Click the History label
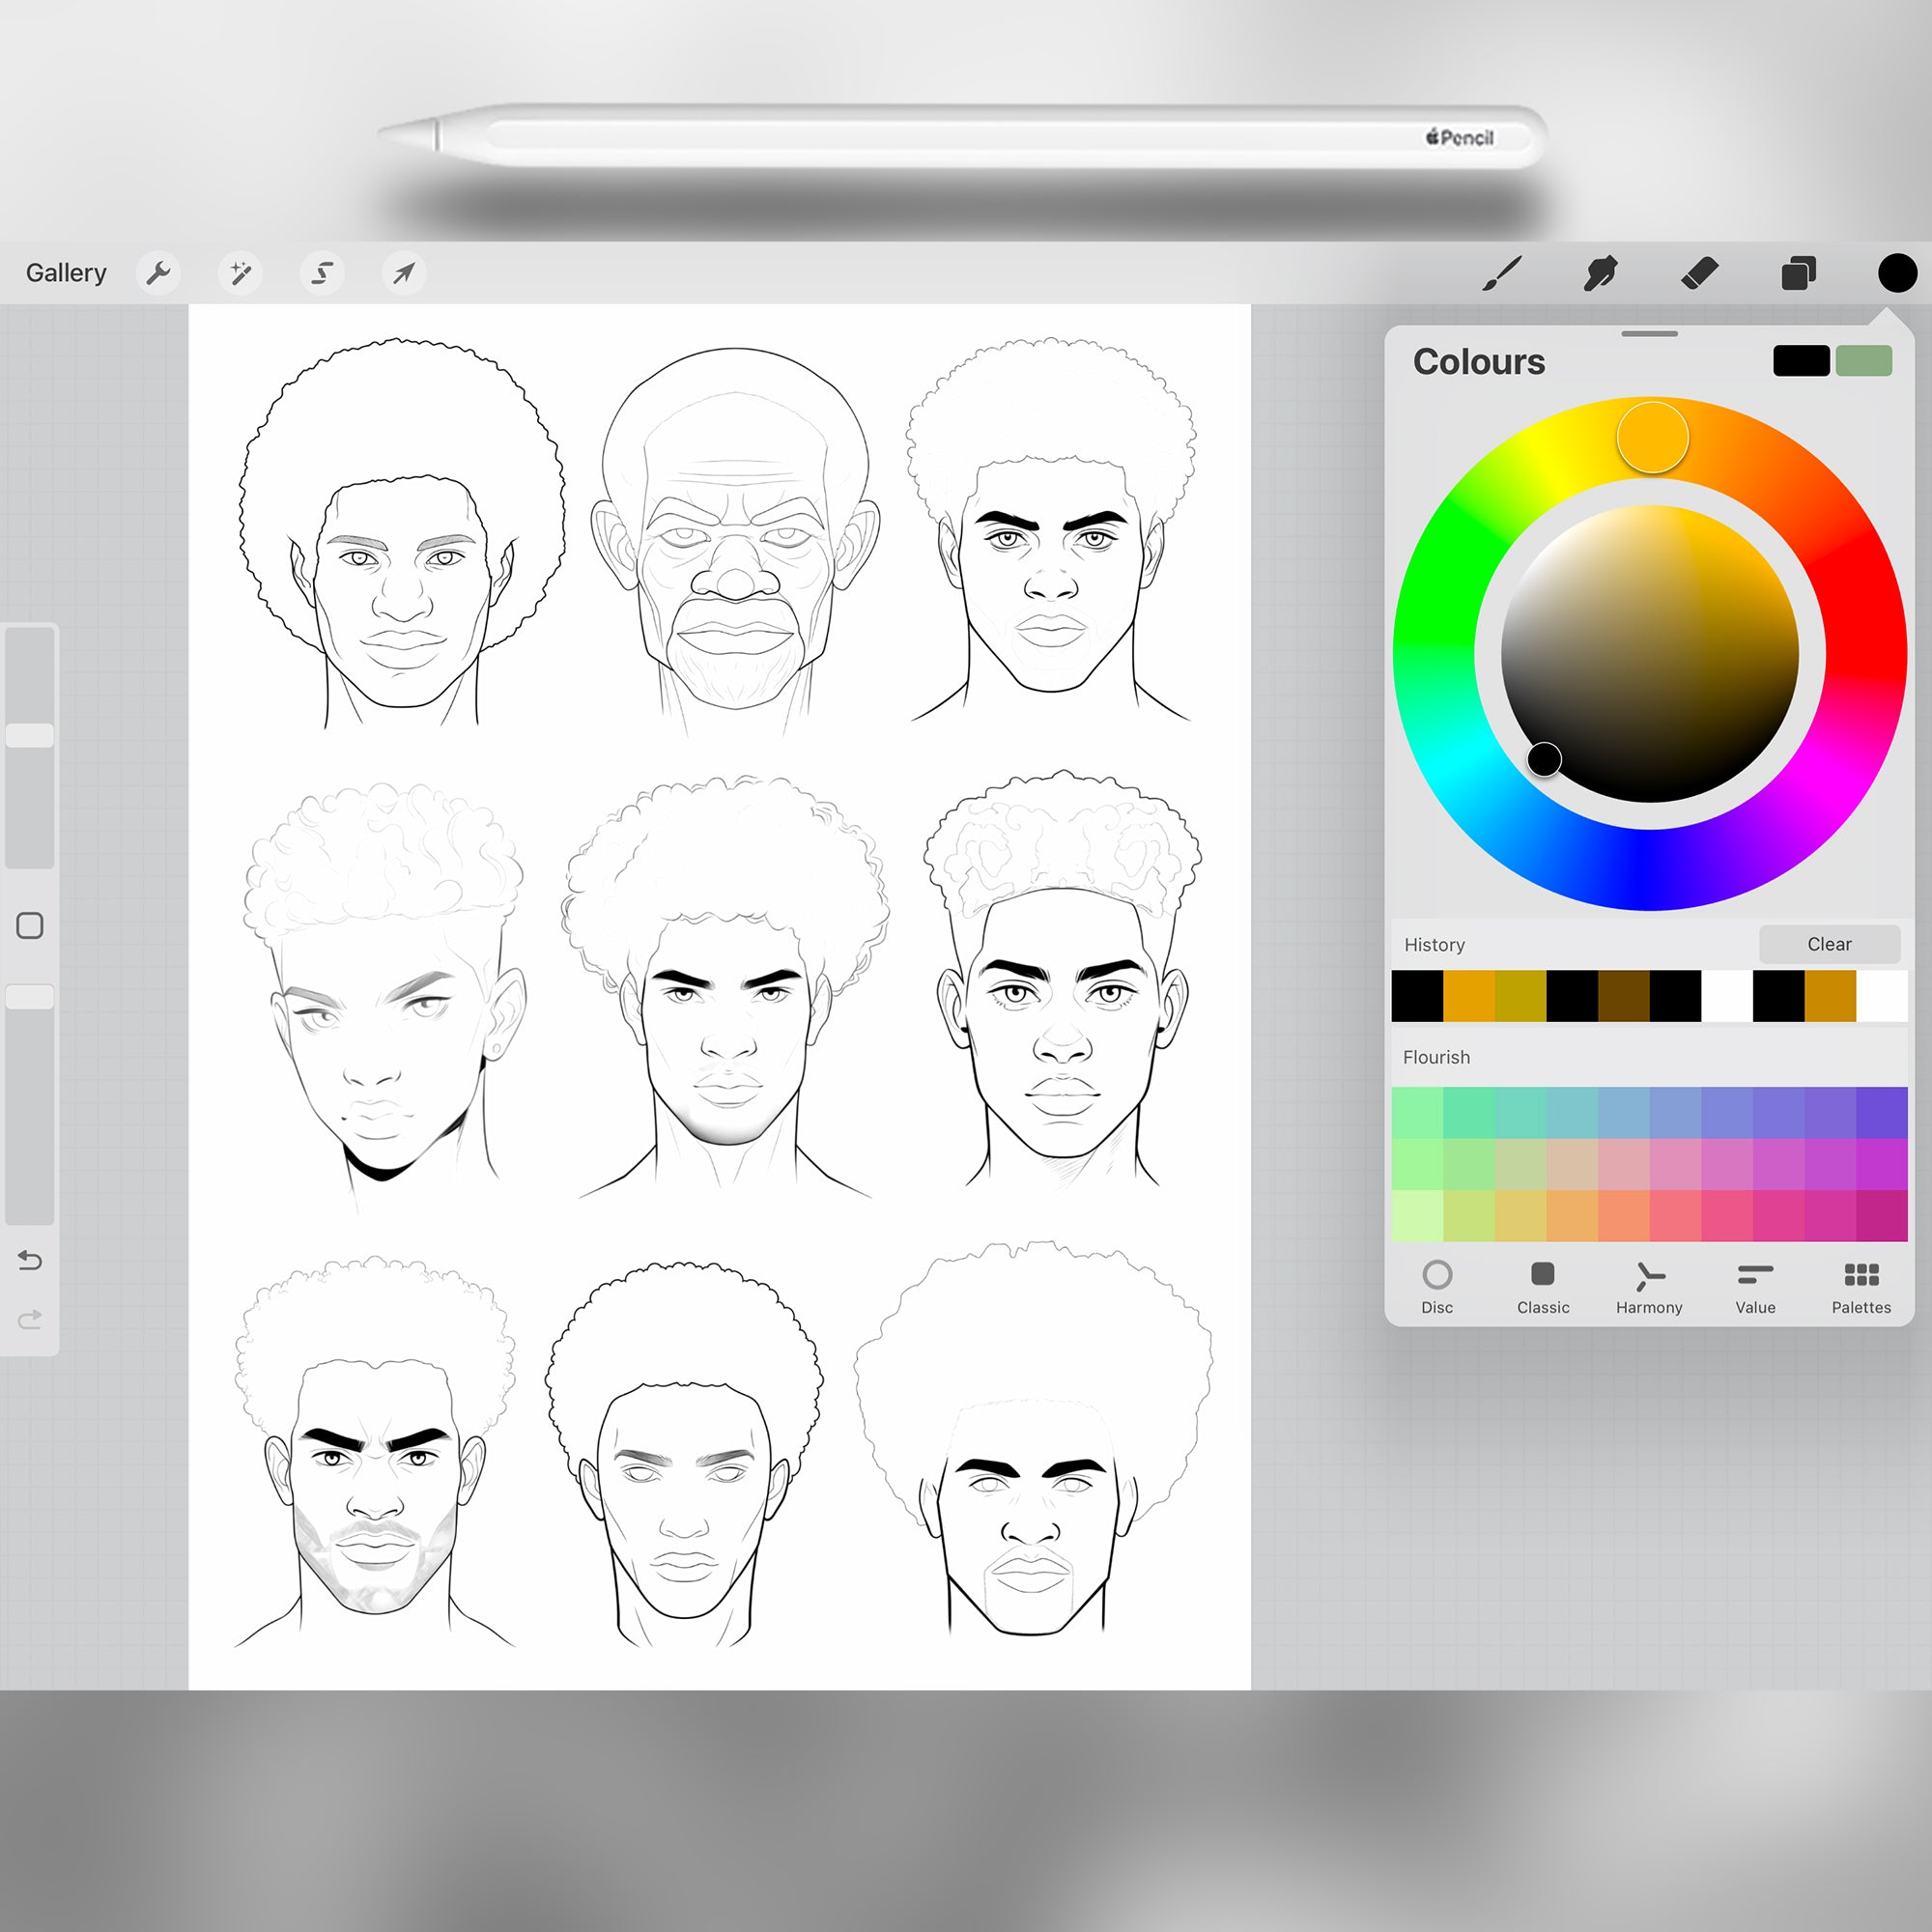 (x=1434, y=945)
